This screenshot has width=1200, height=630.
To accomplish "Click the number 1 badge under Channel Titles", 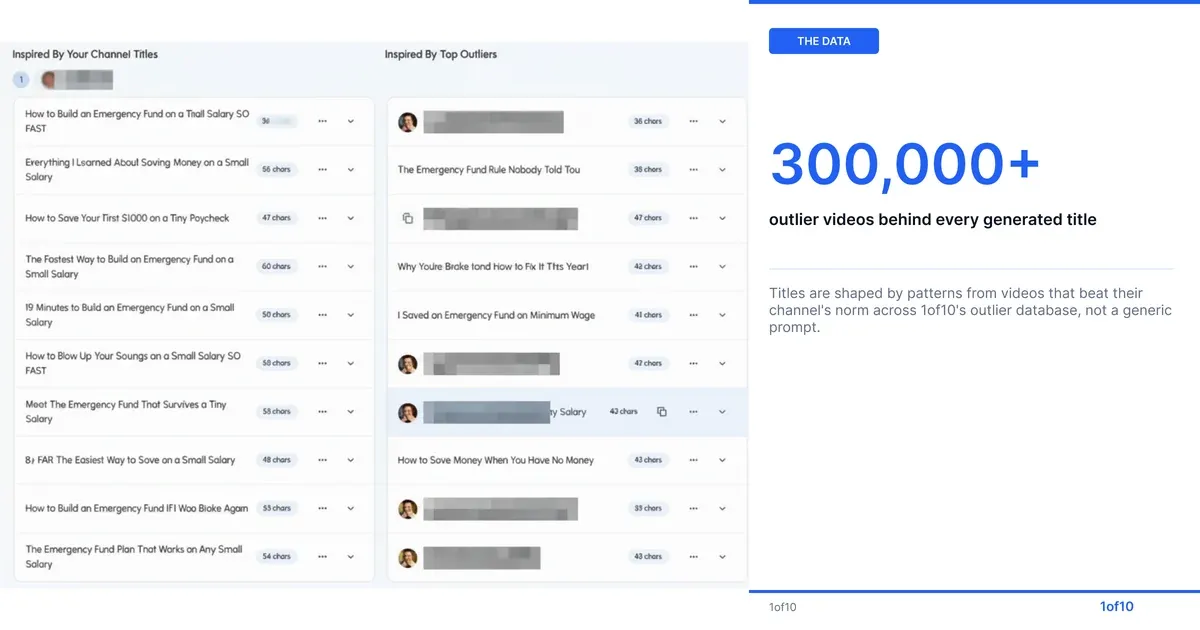I will (21, 80).
